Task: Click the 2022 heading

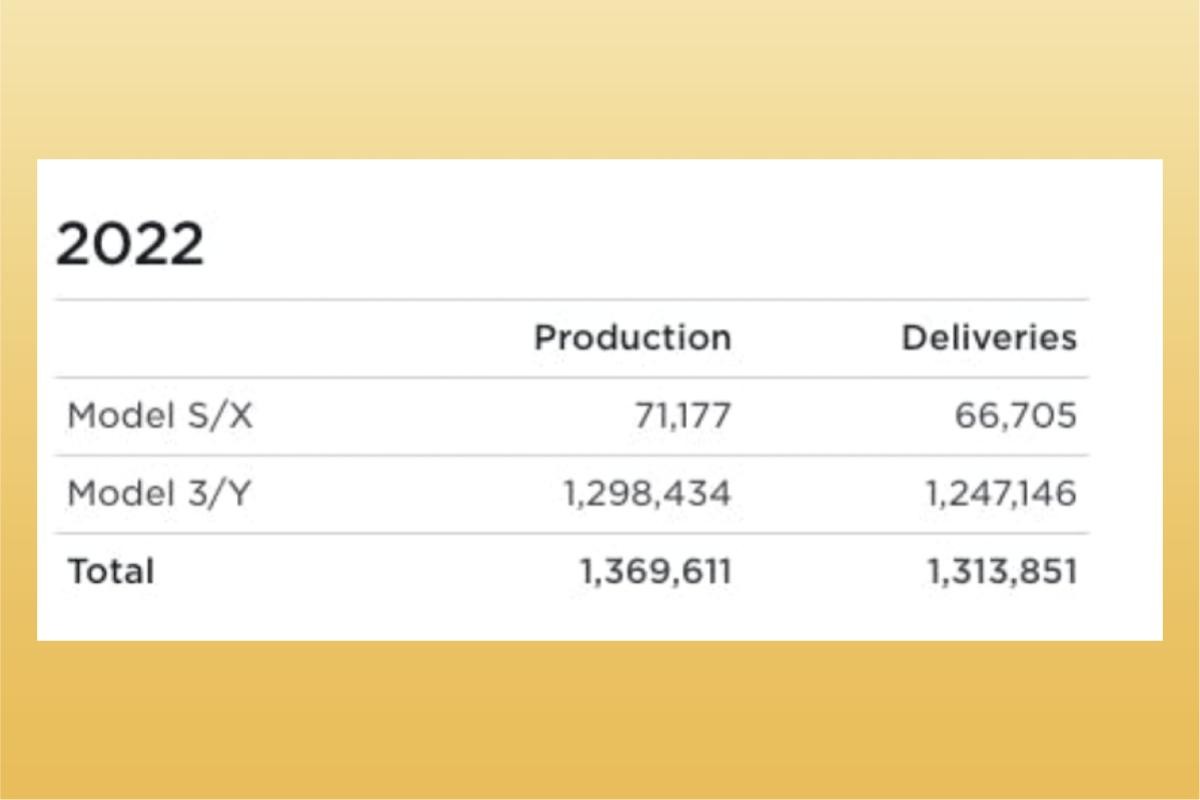Action: pos(130,244)
